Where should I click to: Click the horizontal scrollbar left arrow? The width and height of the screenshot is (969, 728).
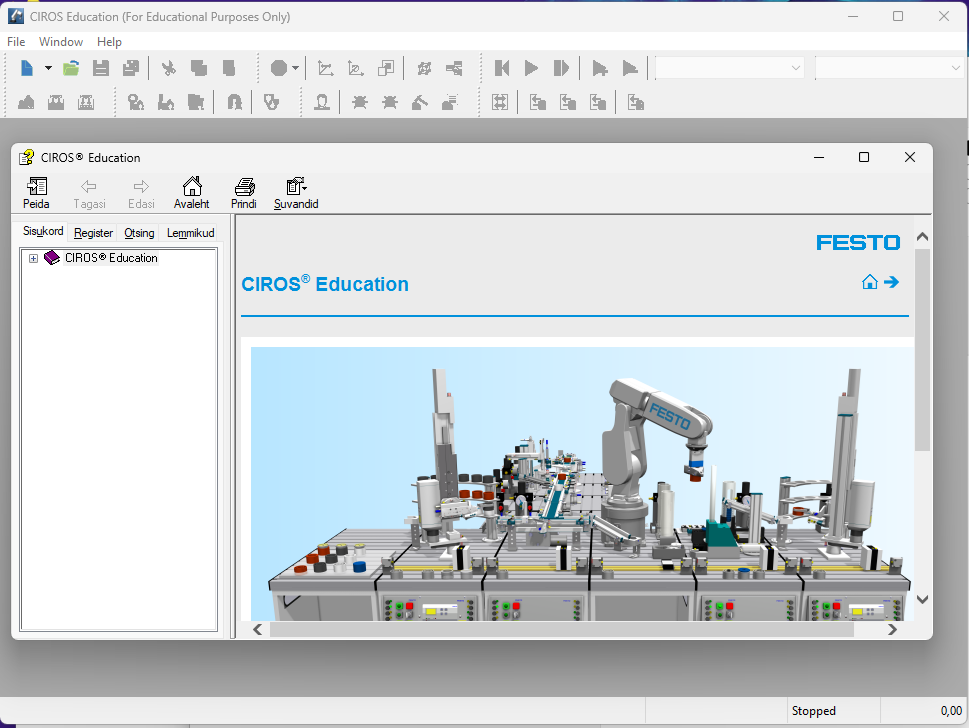point(258,630)
